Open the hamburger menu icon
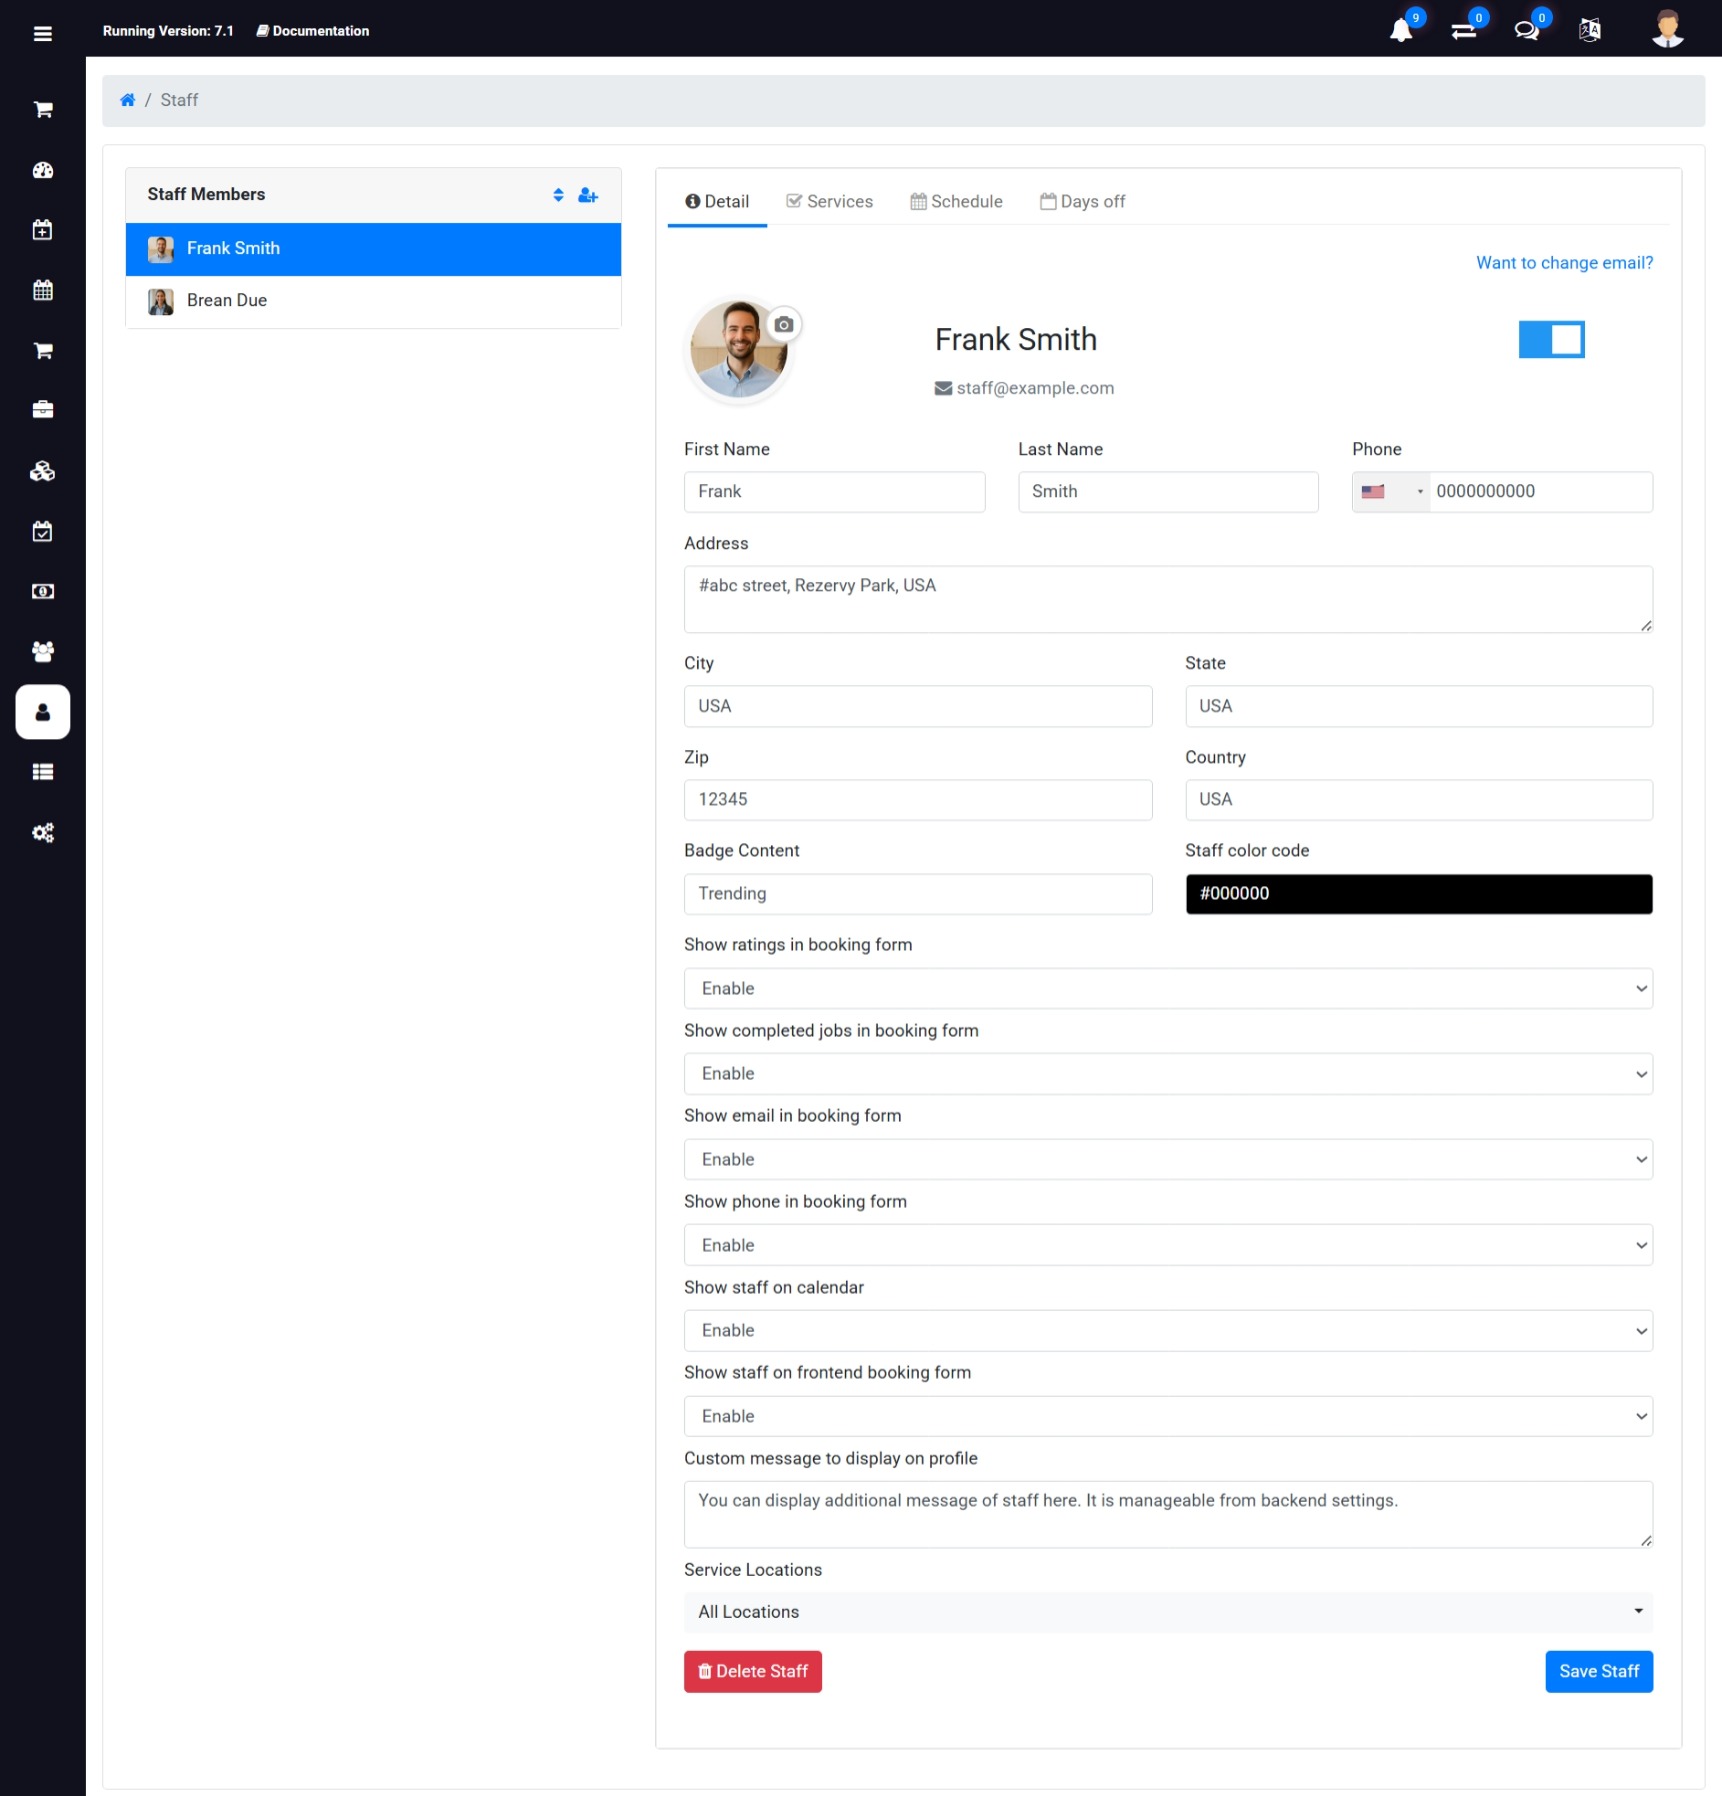The width and height of the screenshot is (1722, 1796). click(42, 34)
